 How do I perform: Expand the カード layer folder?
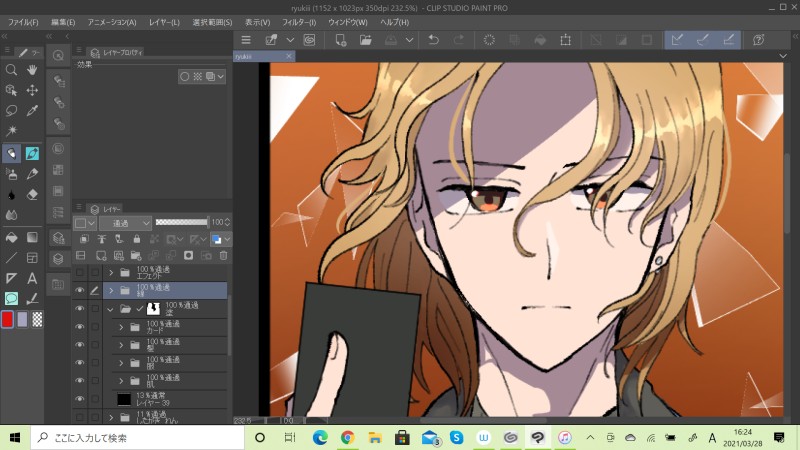click(121, 327)
